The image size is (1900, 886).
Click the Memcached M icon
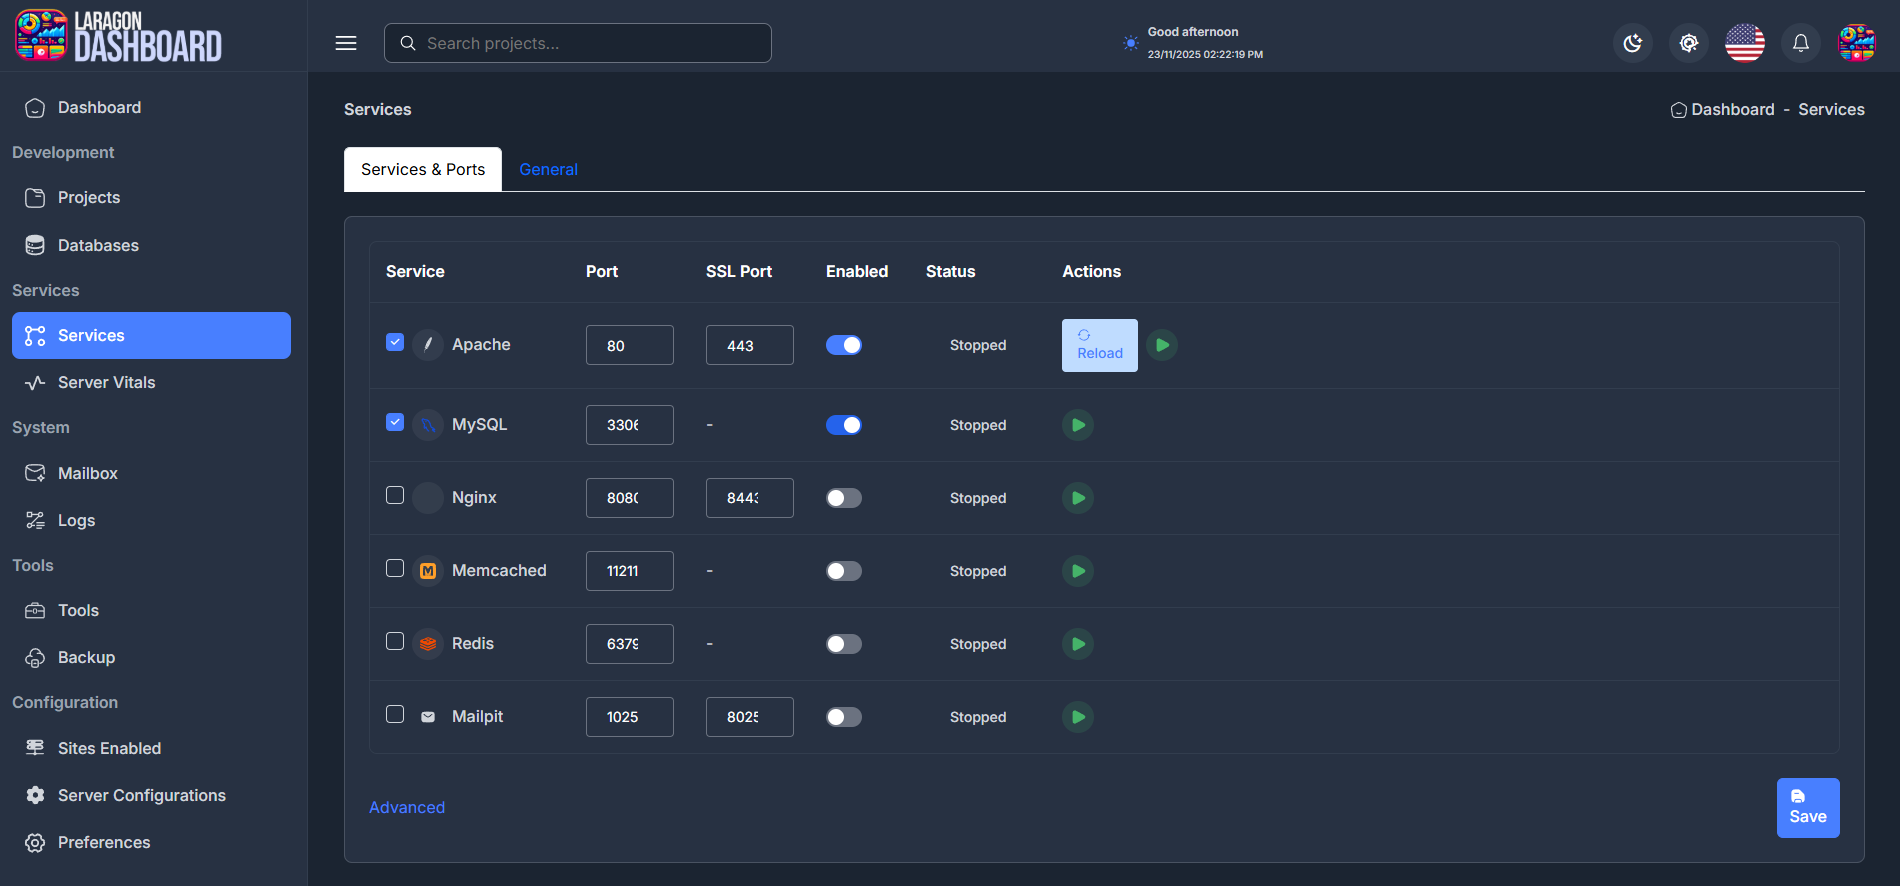(428, 571)
